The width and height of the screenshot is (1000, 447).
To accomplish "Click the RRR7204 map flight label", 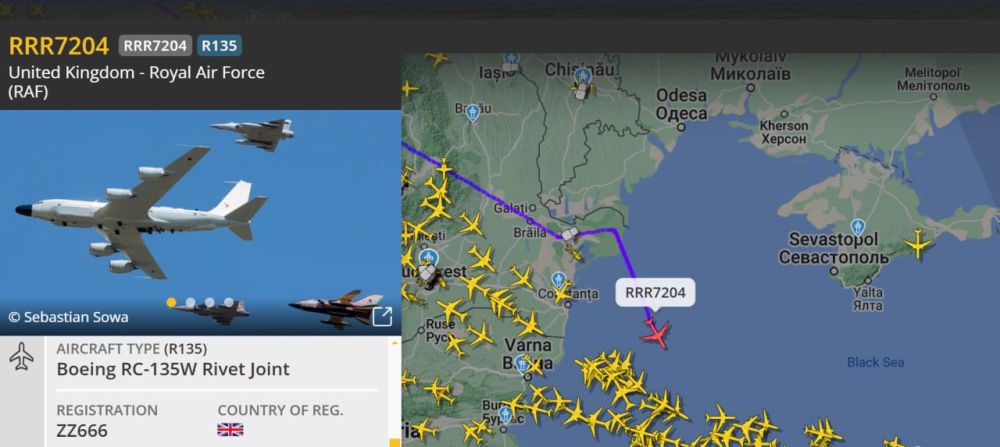I will pyautogui.click(x=656, y=293).
